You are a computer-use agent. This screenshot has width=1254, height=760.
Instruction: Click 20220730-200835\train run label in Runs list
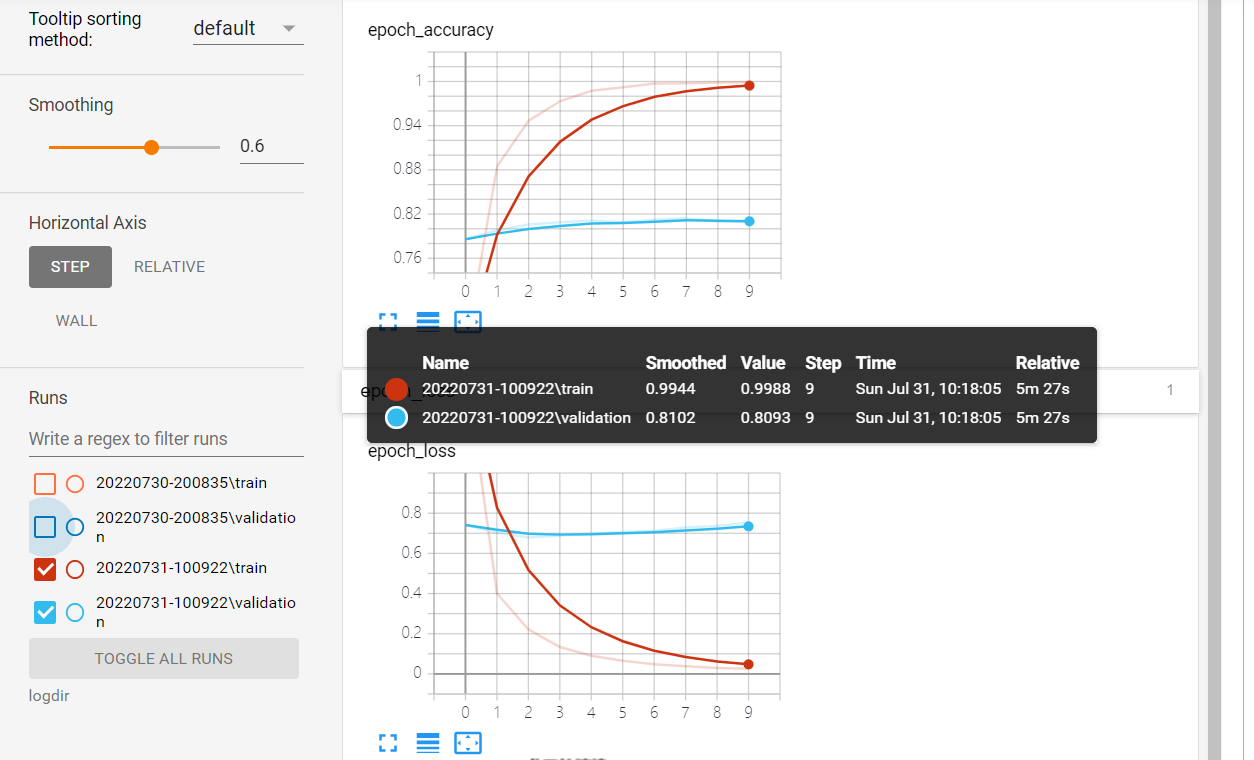pos(181,483)
